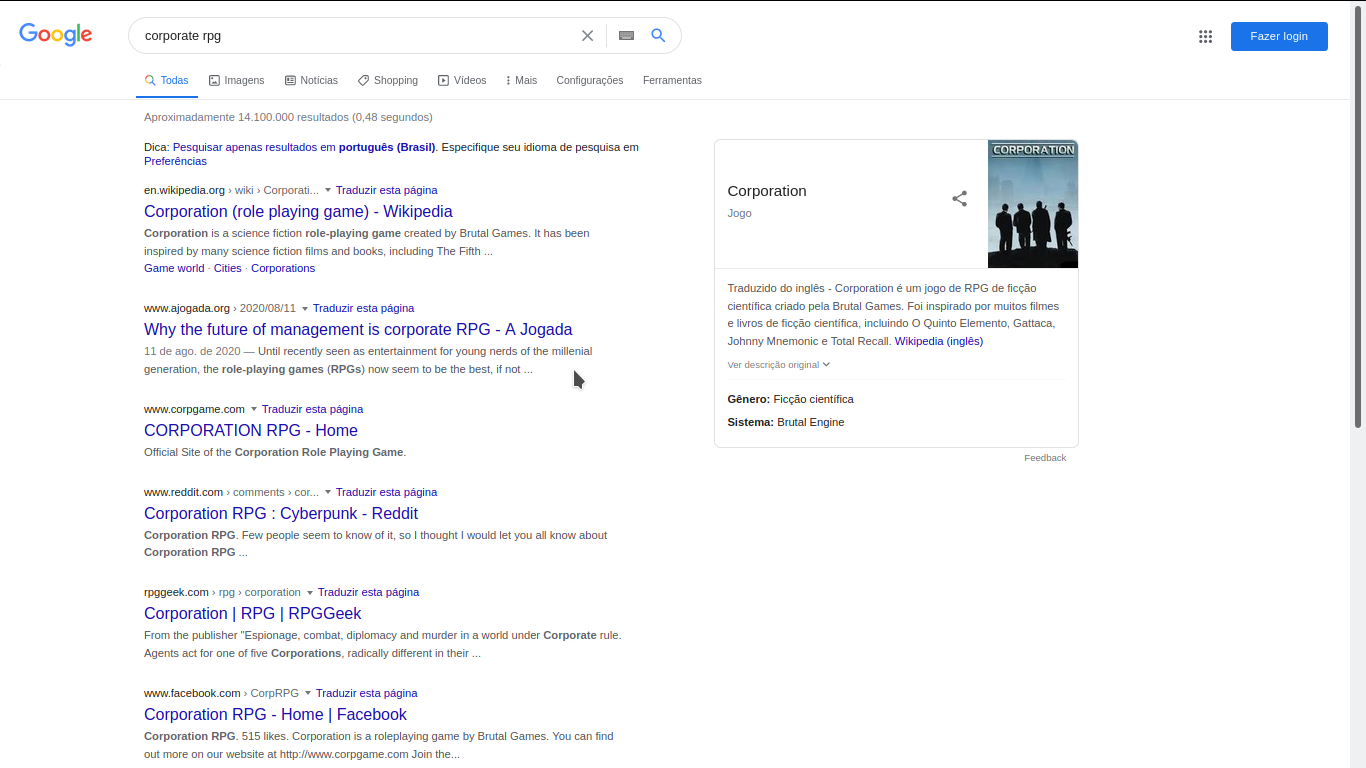Open the Game world sitelink
This screenshot has width=1366, height=768.
point(174,268)
